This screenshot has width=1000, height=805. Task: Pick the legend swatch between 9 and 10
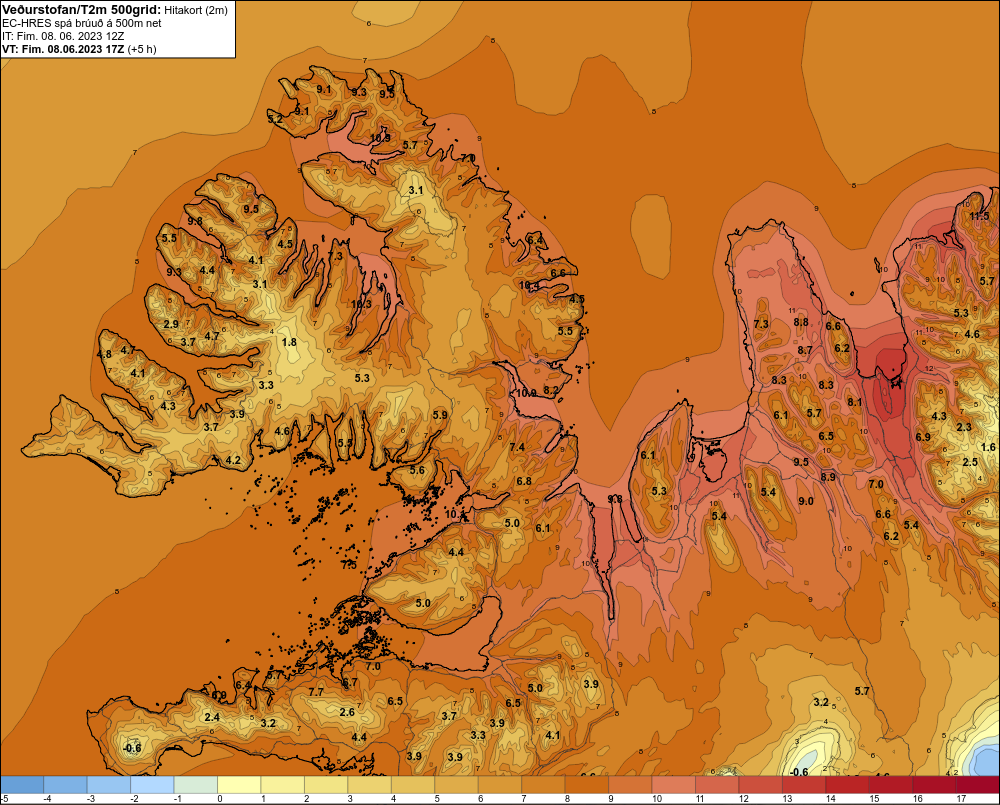629,785
